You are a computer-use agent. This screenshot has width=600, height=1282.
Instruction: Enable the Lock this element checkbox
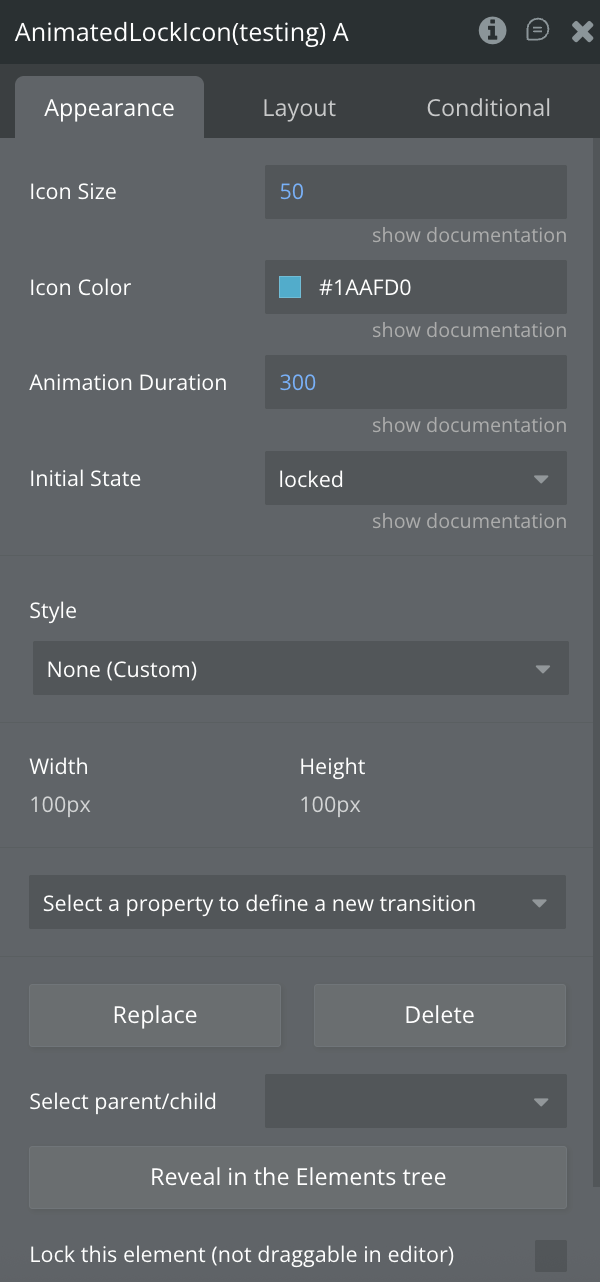point(550,1255)
